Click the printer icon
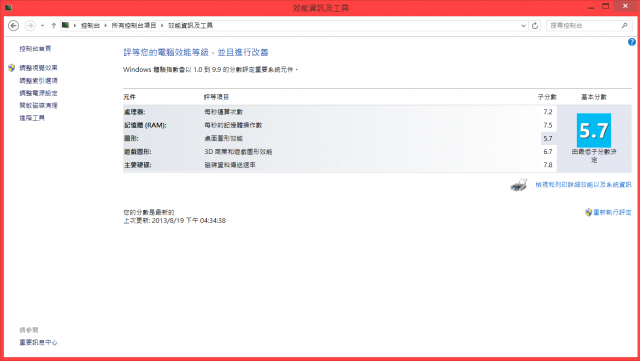The height and width of the screenshot is (361, 640). tap(519, 185)
